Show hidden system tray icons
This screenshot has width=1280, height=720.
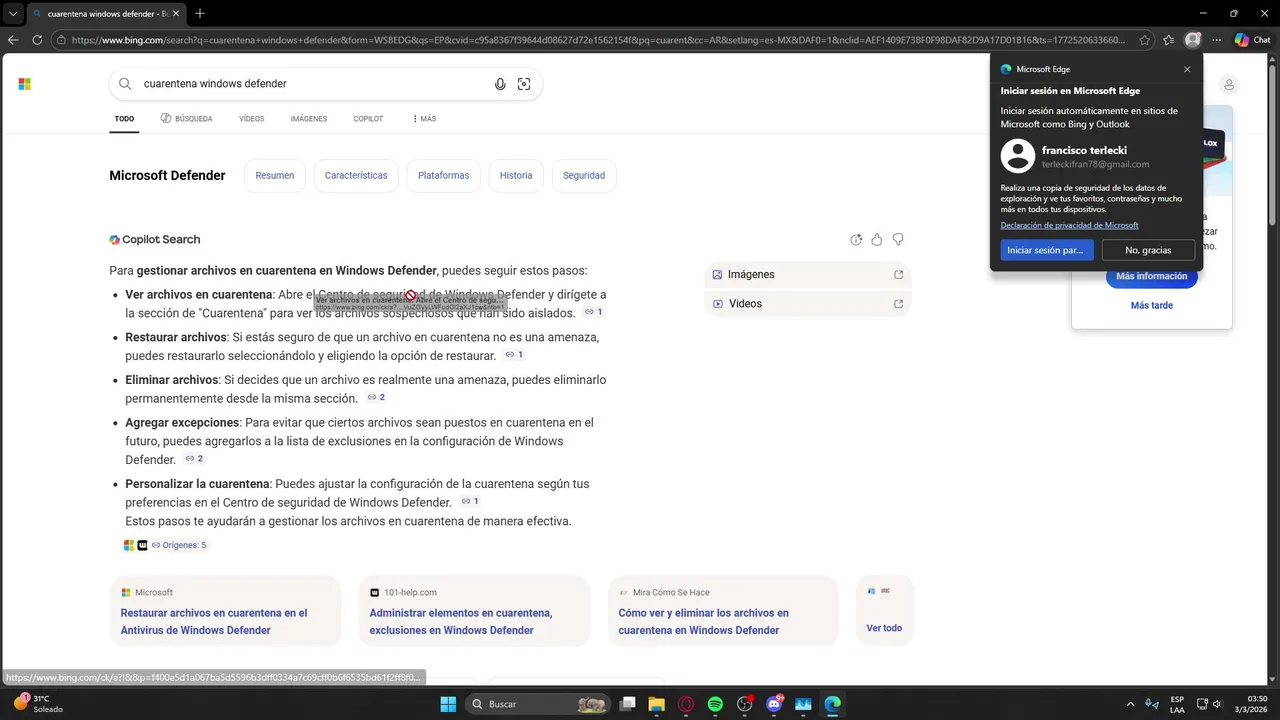(x=1130, y=704)
